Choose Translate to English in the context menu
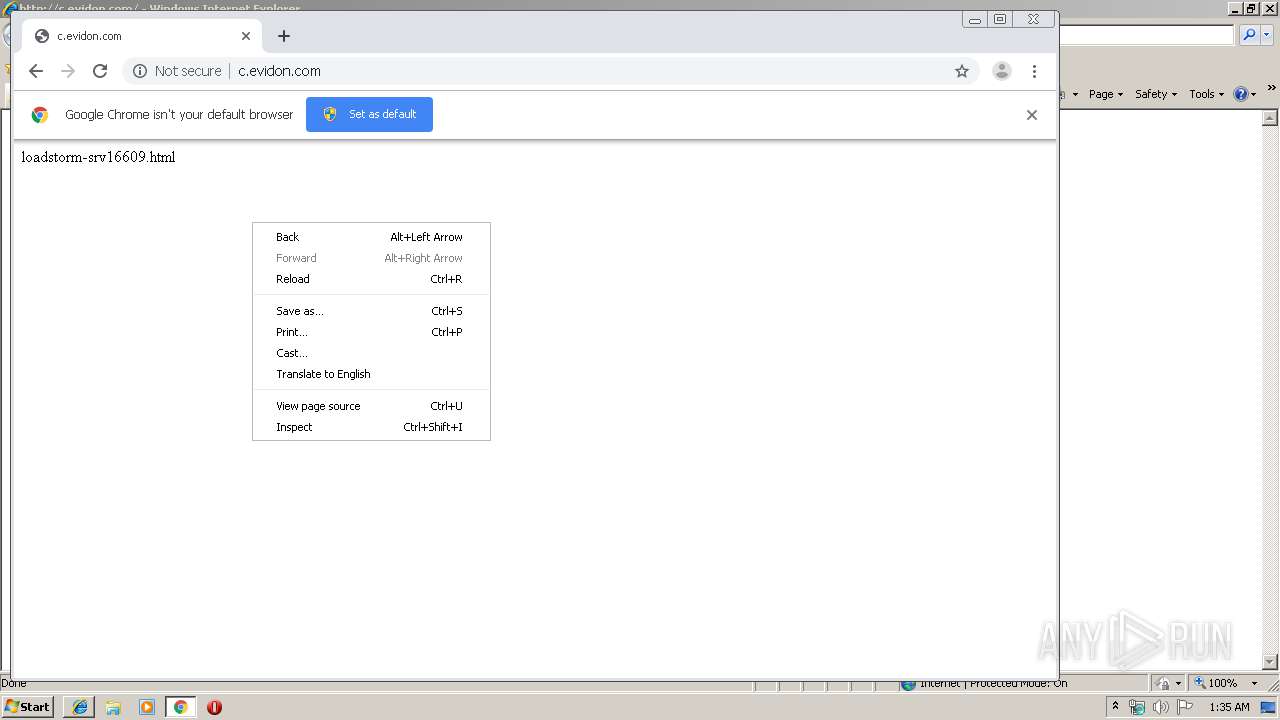The height and width of the screenshot is (720, 1280). tap(371, 374)
